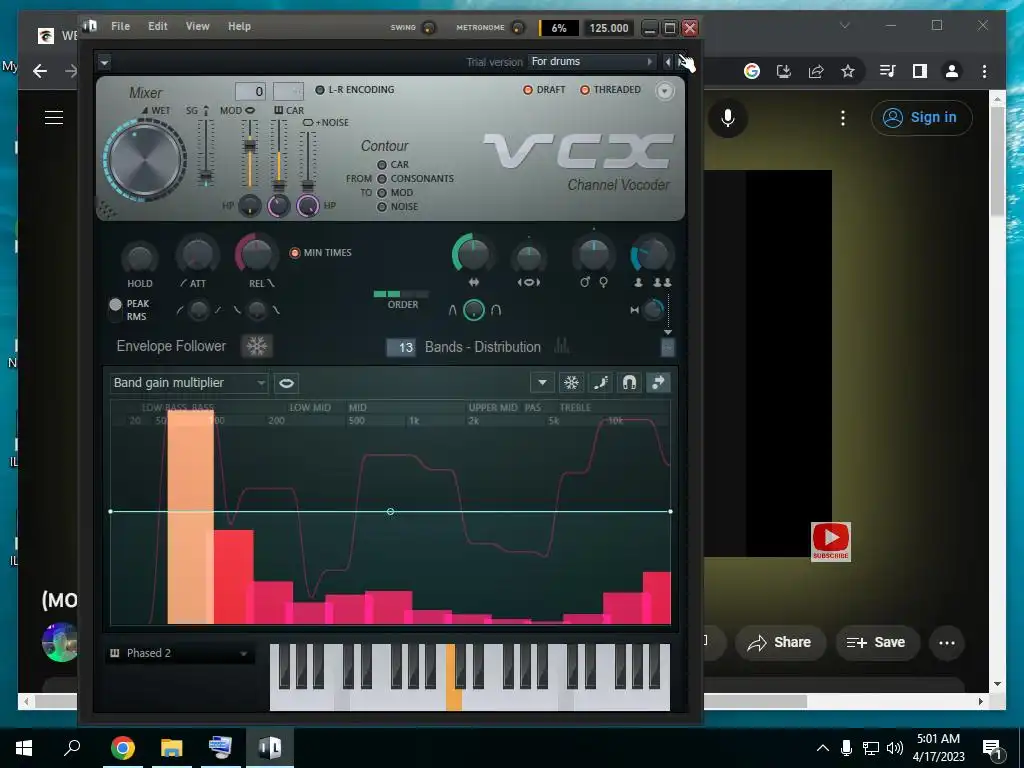Flip the PEAK/RMS switch
This screenshot has height=768, width=1024.
pos(116,310)
